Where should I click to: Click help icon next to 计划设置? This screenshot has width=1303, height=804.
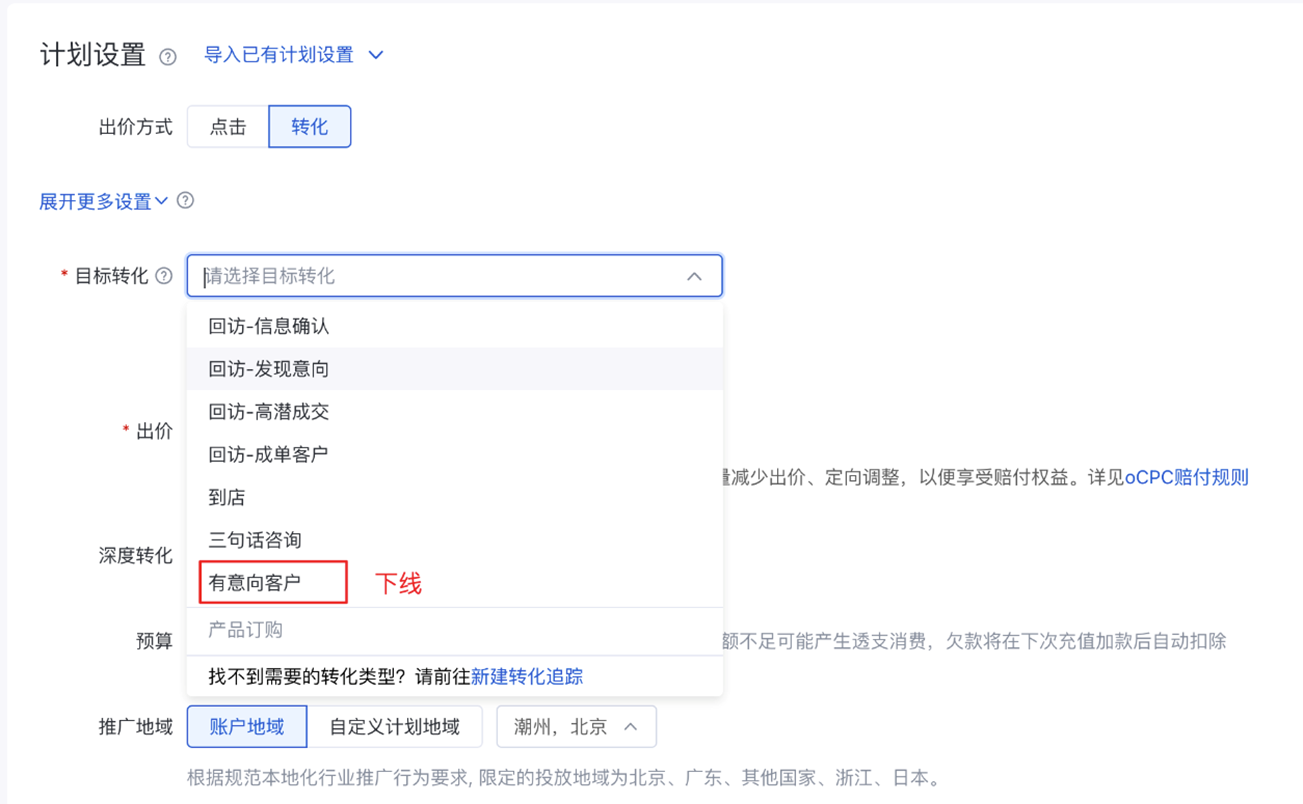point(168,57)
